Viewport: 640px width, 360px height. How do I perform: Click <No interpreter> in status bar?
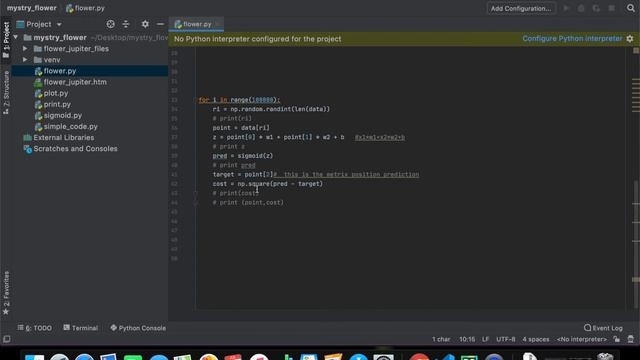pyautogui.click(x=582, y=339)
